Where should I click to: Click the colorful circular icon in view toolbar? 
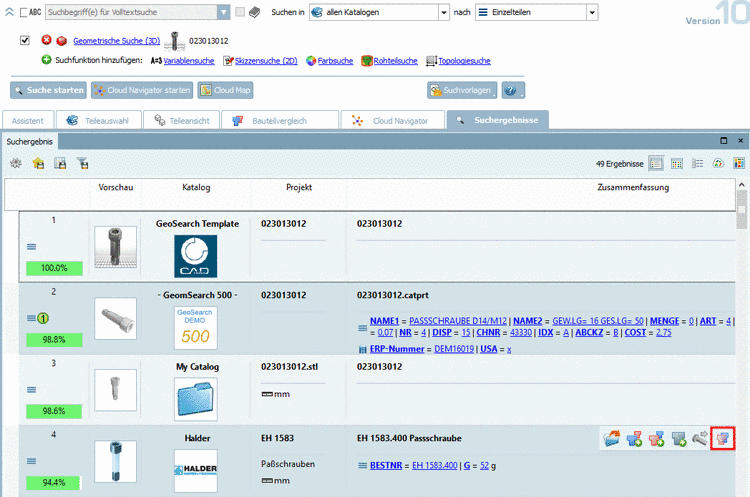pos(718,164)
